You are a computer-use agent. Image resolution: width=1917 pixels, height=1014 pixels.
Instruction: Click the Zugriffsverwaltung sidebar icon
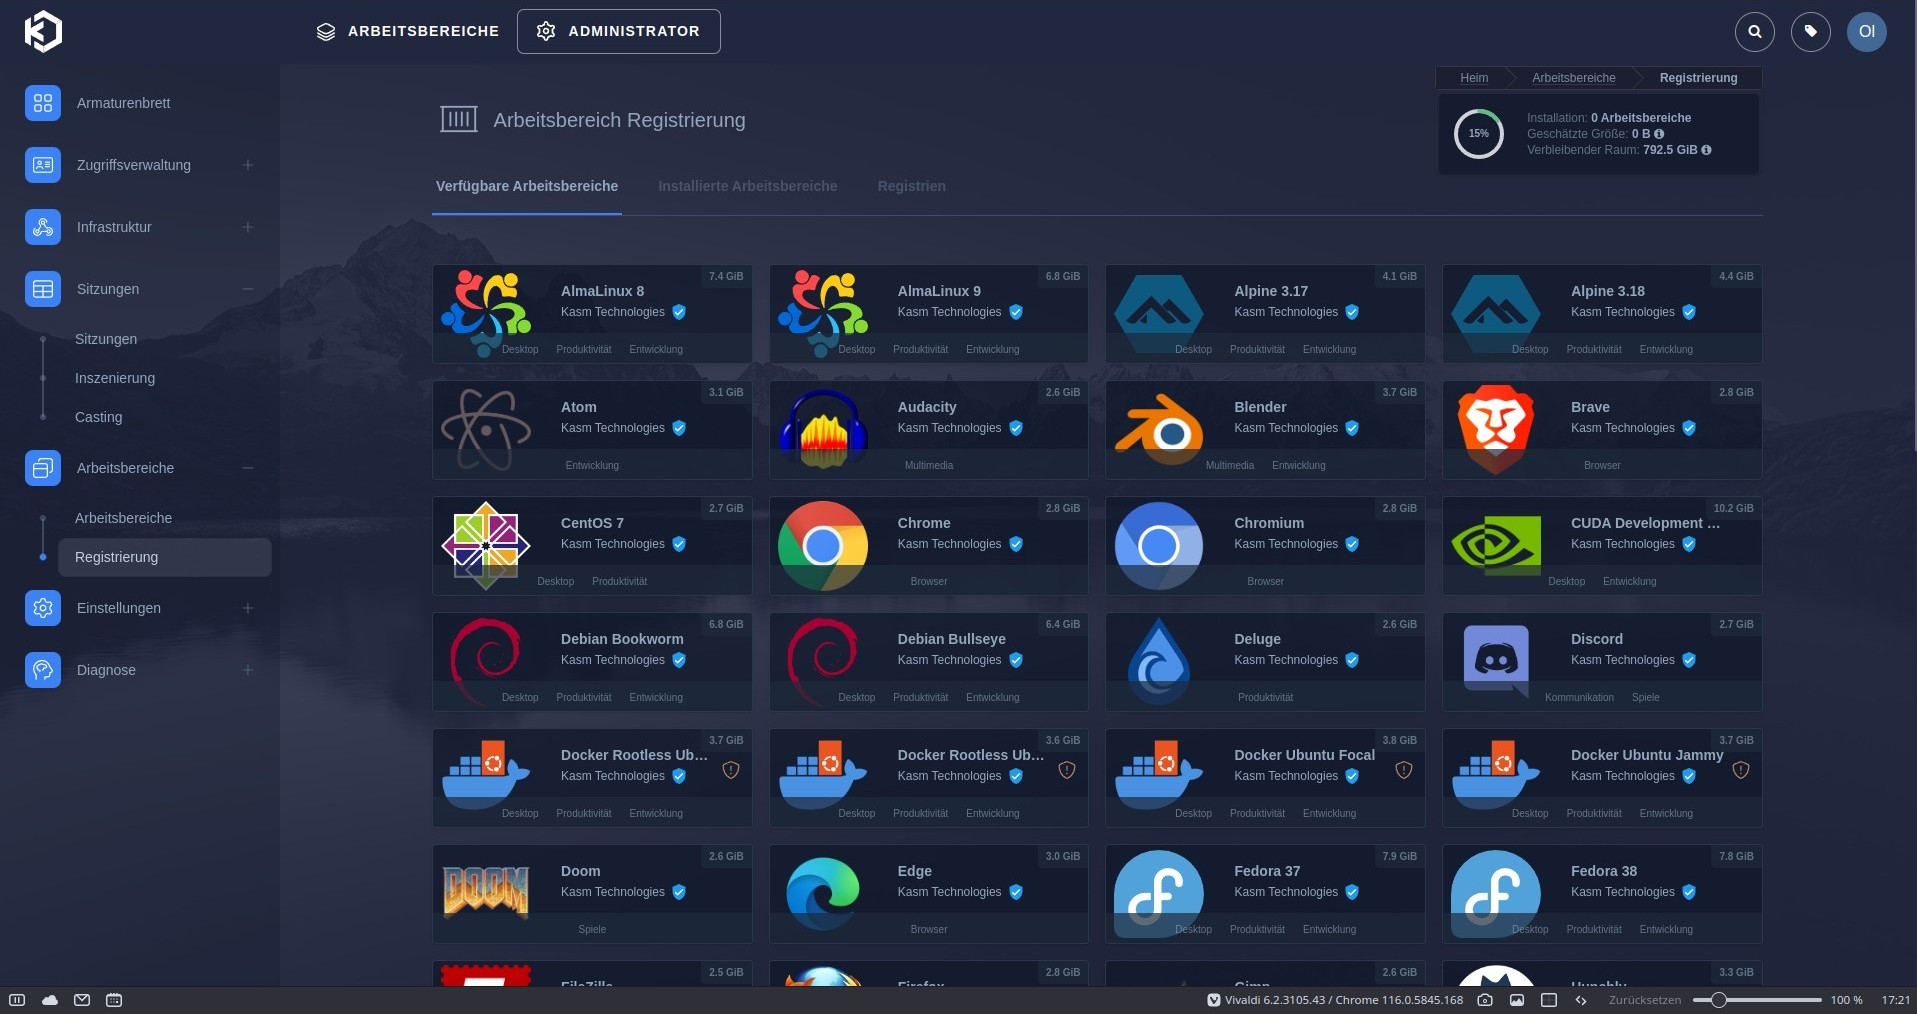pyautogui.click(x=43, y=165)
